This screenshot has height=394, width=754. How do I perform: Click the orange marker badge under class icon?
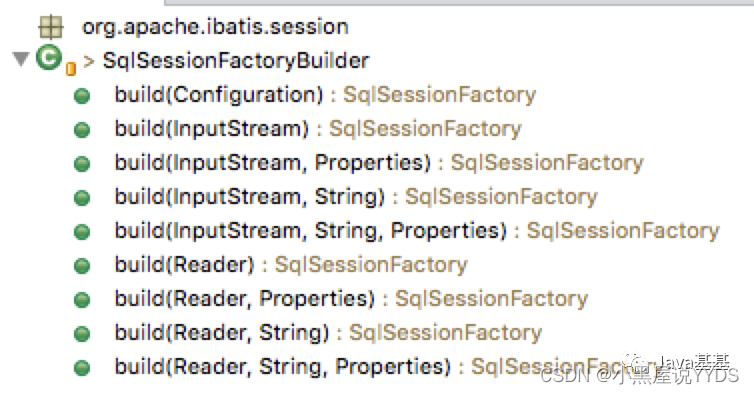point(71,69)
